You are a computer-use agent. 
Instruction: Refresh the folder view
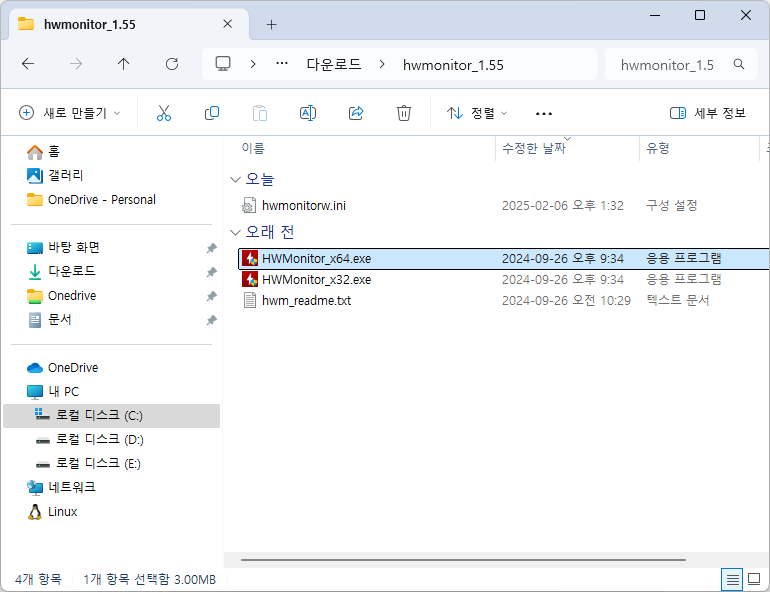172,64
